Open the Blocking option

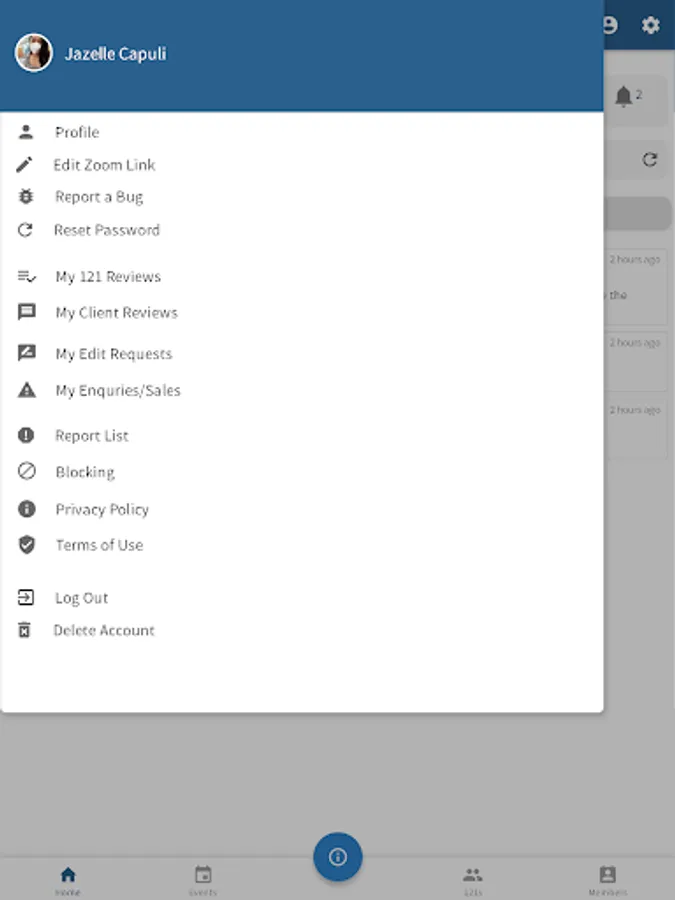click(x=85, y=472)
